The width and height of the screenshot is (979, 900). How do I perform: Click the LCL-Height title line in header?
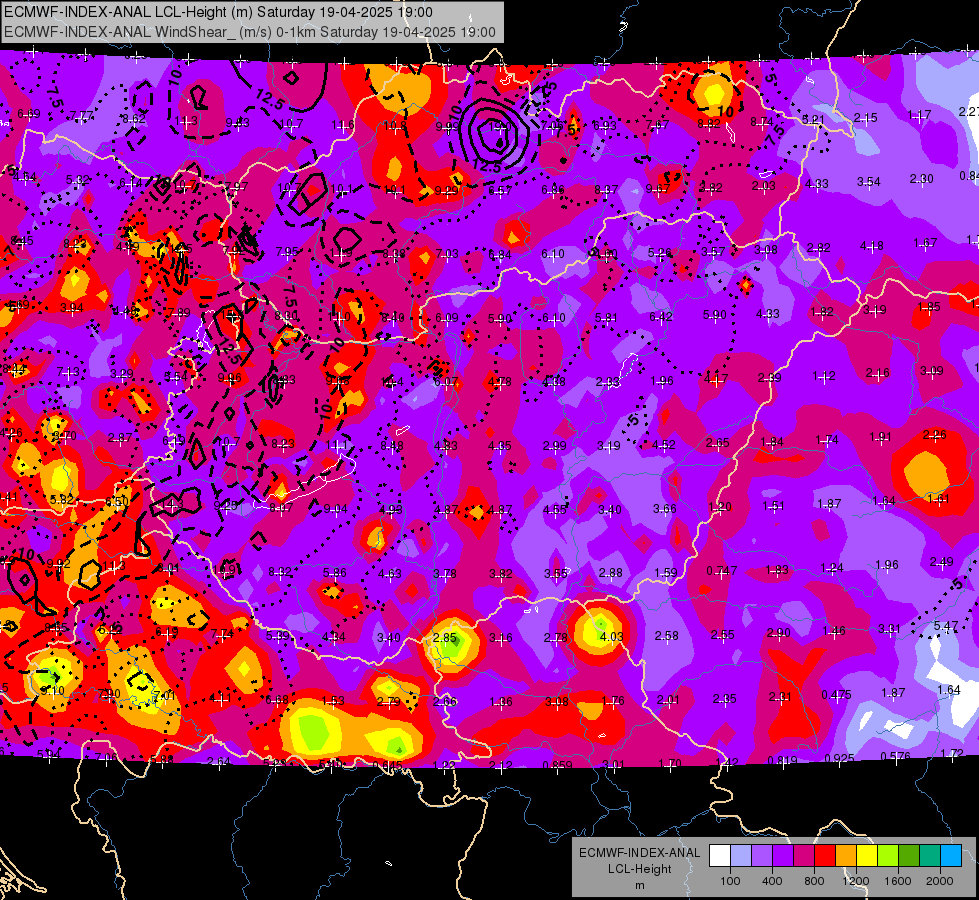point(219,12)
